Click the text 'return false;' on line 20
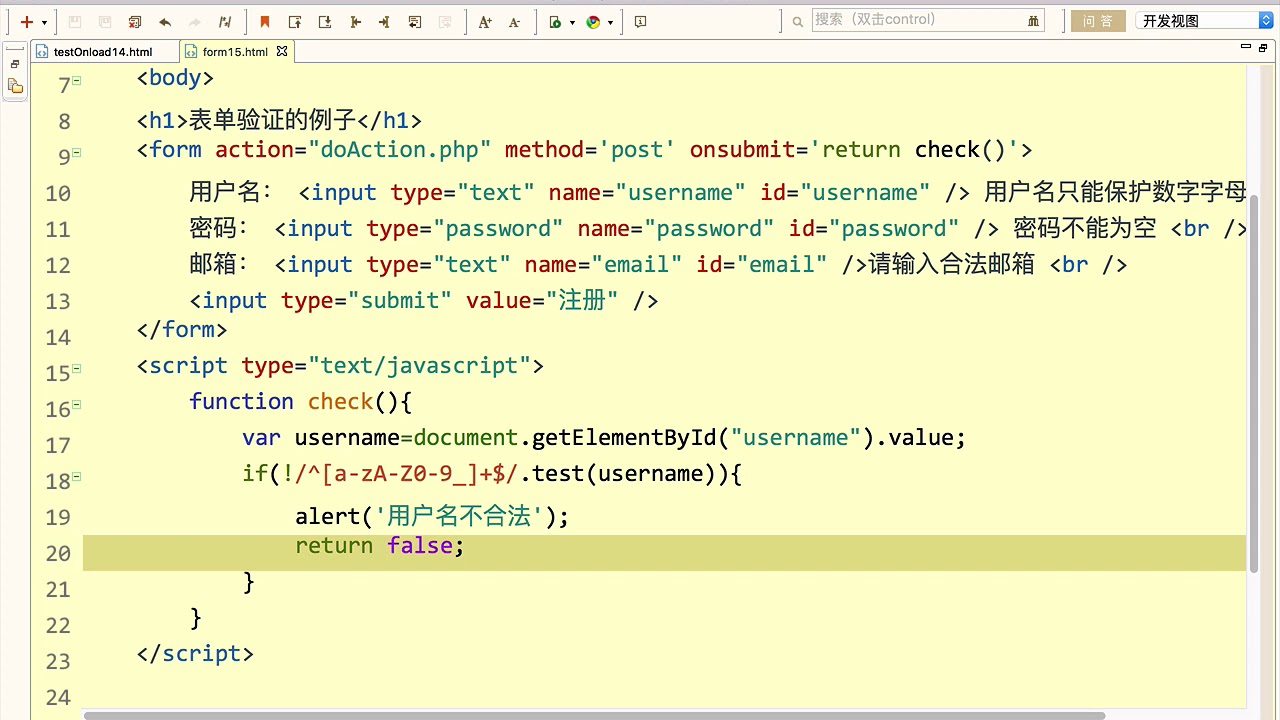1280x720 pixels. click(x=379, y=546)
